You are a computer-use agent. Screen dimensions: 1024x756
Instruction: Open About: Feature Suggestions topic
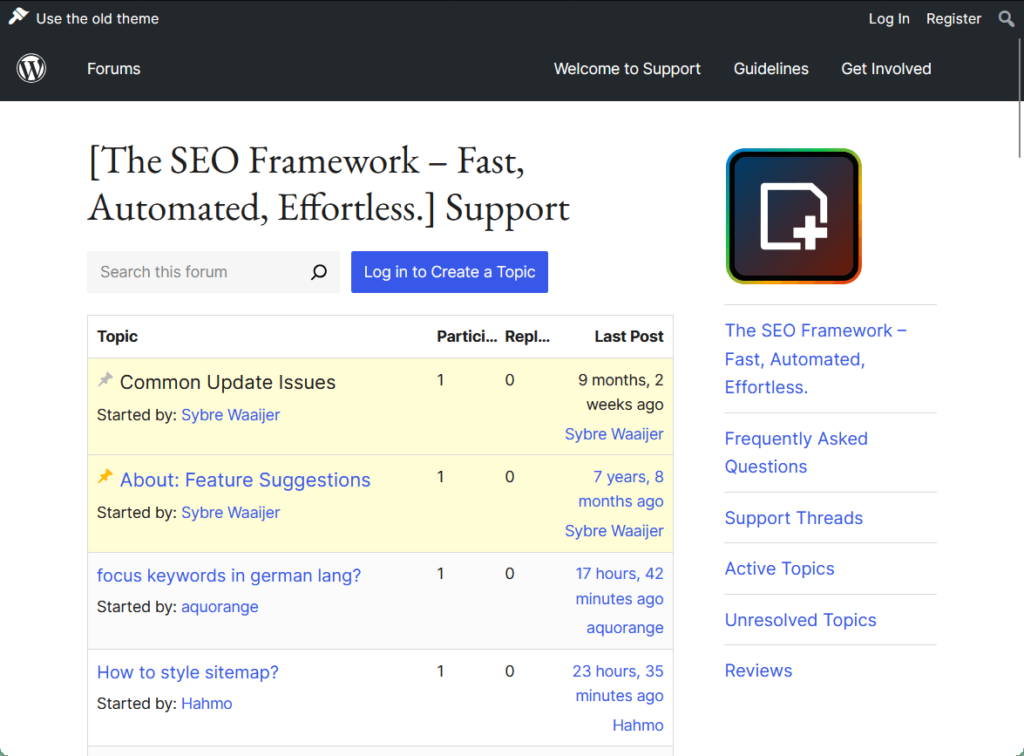tap(245, 480)
